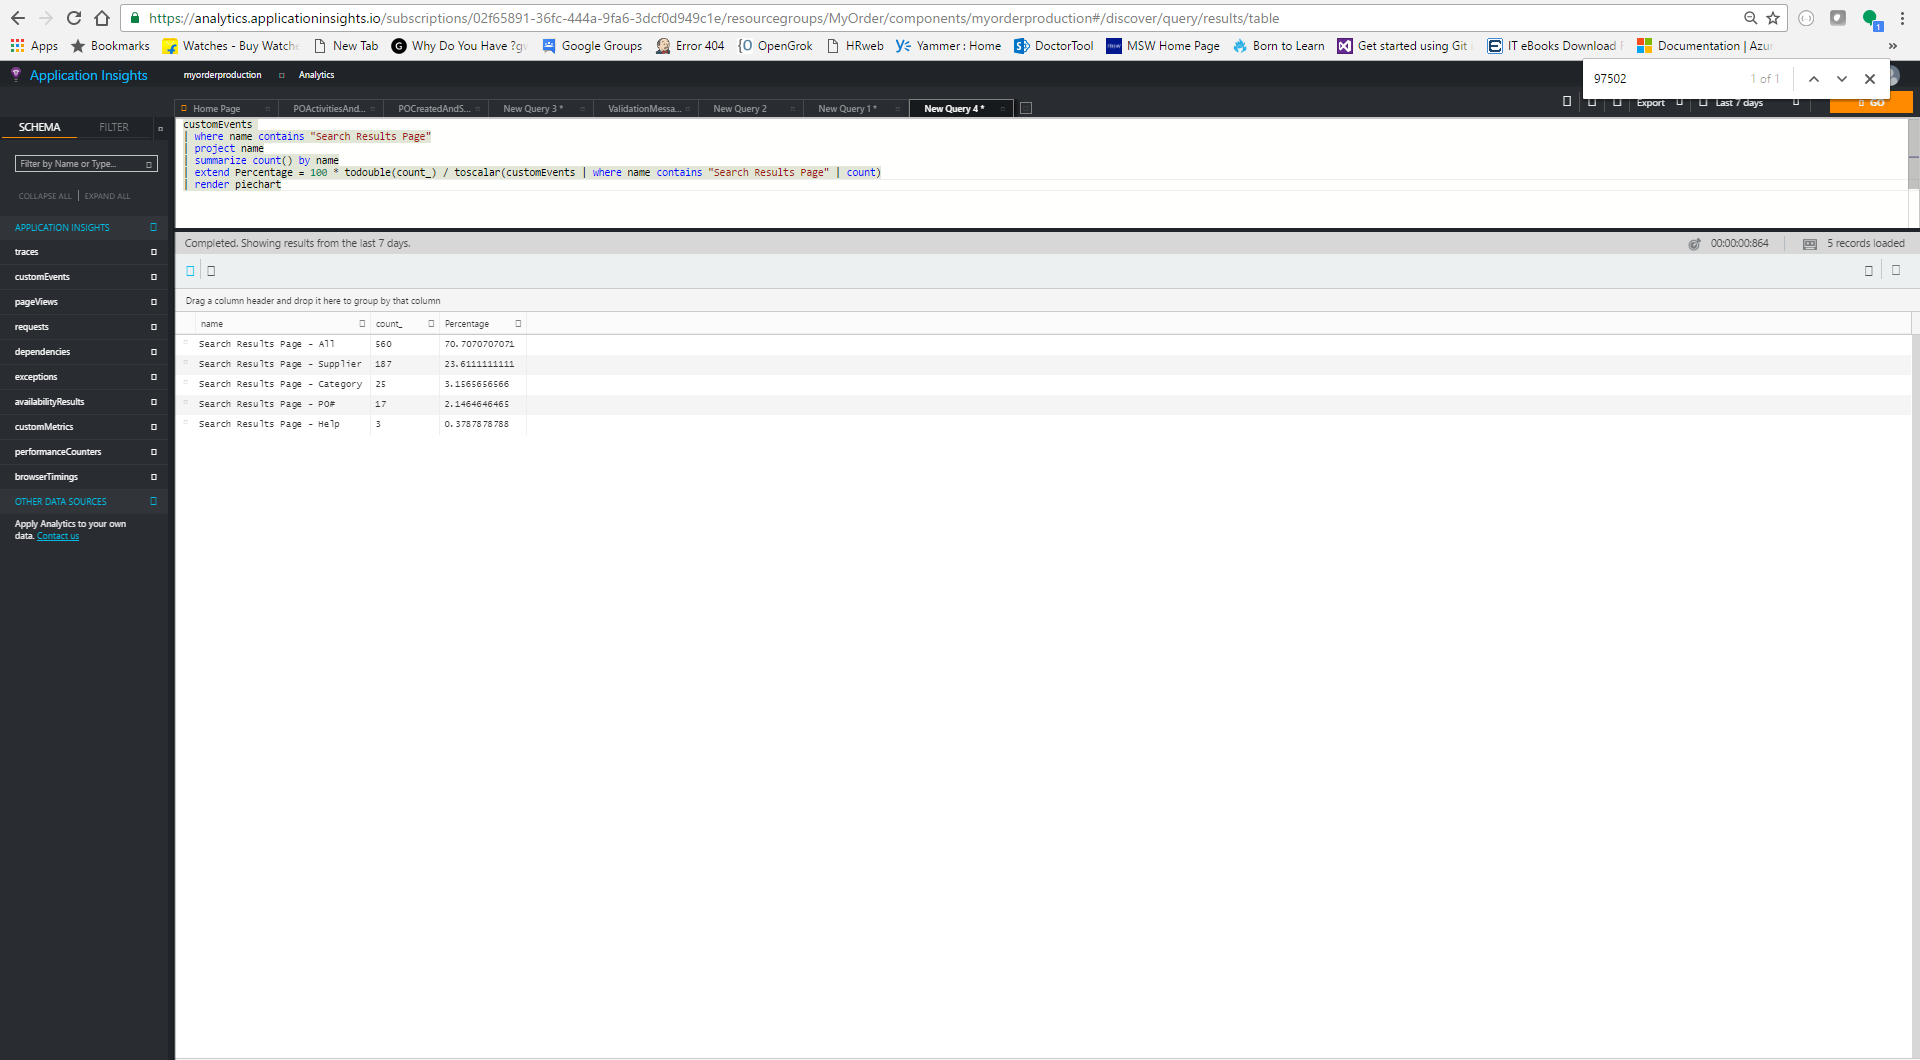Image resolution: width=1920 pixels, height=1060 pixels.
Task: Open the OpenGrok bookmark
Action: (x=775, y=46)
